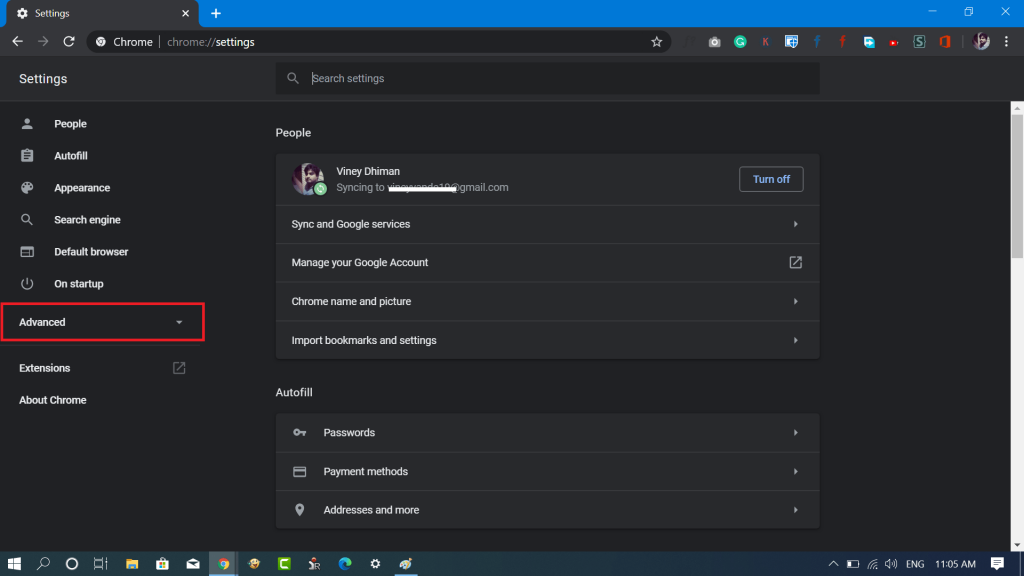Viewport: 1024px width, 576px height.
Task: Click the scrollbar down arrow
Action: tap(1017, 545)
